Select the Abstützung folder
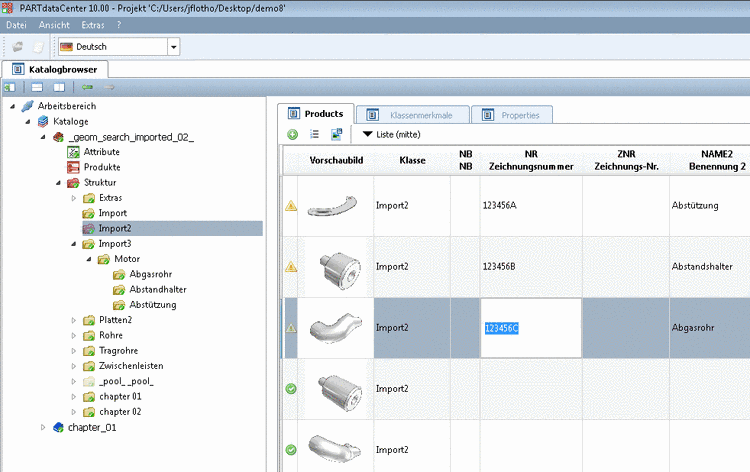 pos(153,305)
